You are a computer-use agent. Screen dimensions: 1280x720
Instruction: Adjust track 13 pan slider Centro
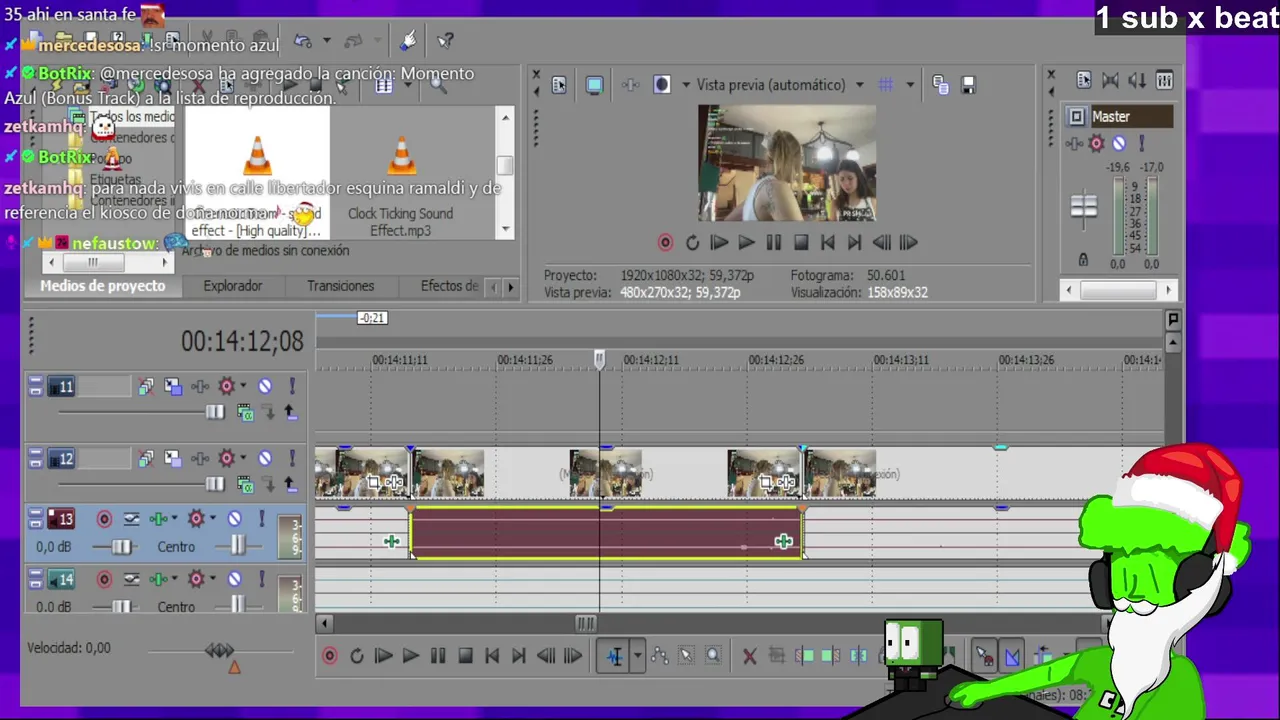click(x=237, y=546)
